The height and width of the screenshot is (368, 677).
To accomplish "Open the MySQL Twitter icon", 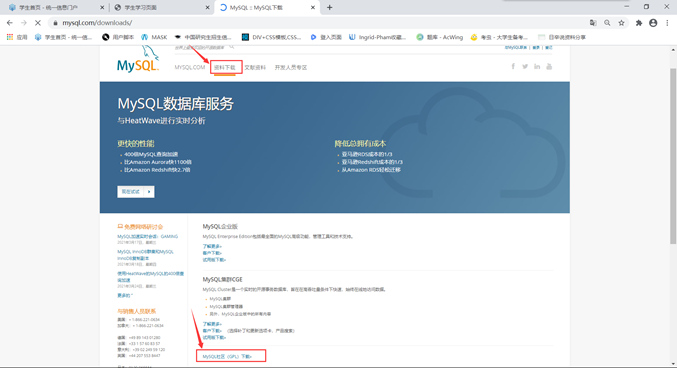I will pos(525,67).
